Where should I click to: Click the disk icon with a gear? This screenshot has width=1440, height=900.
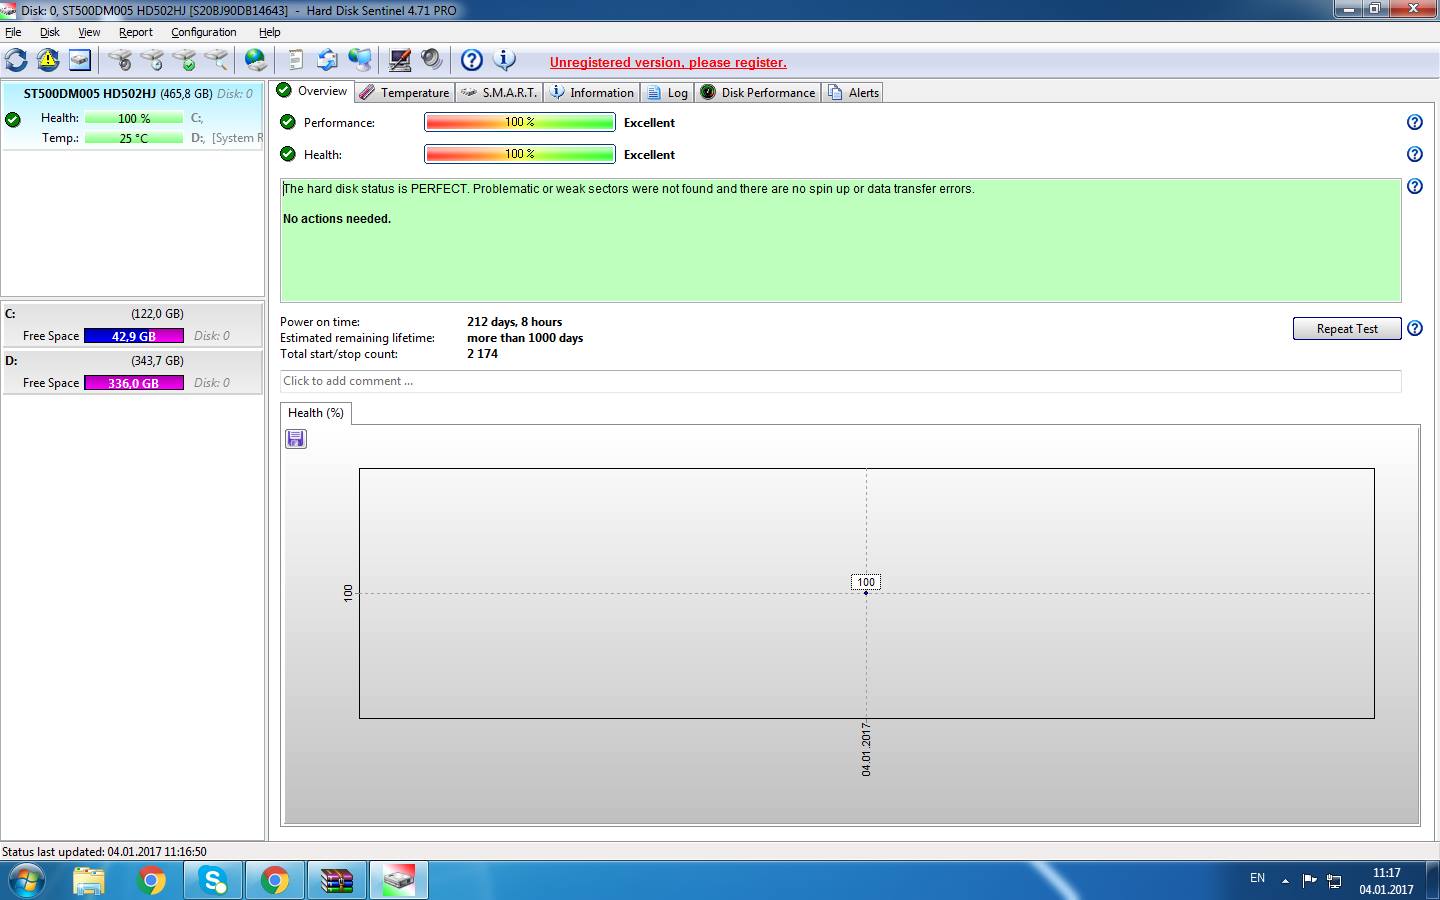pos(120,60)
